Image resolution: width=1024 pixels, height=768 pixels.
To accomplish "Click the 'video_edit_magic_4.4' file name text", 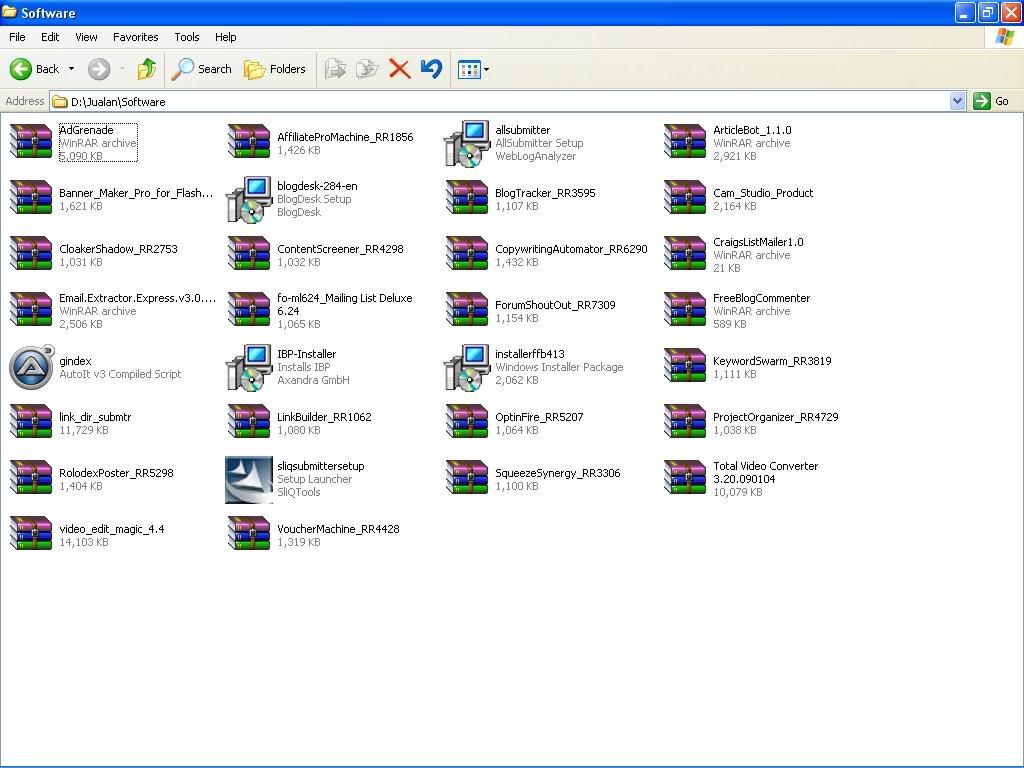I will (112, 529).
